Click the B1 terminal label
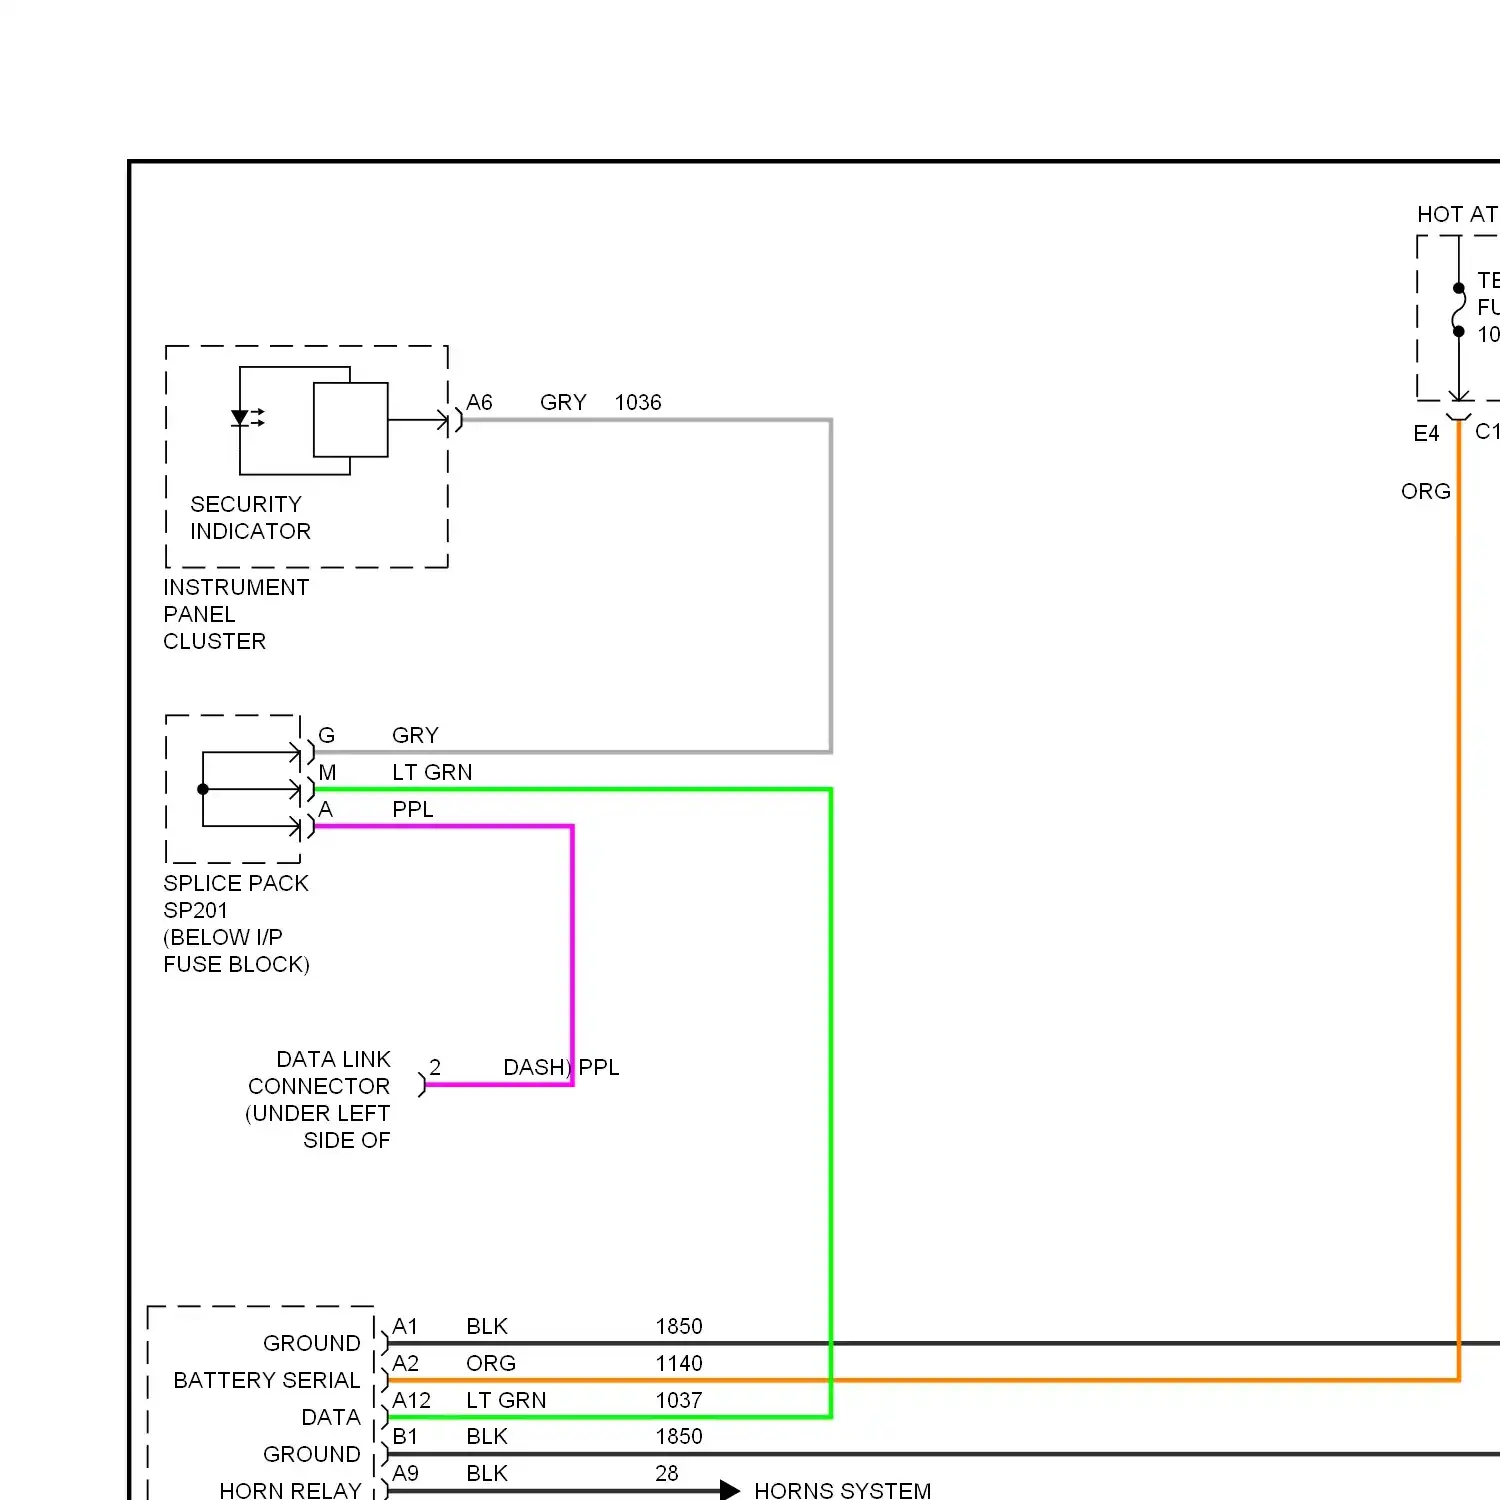Viewport: 1500px width, 1500px height. tap(405, 1436)
